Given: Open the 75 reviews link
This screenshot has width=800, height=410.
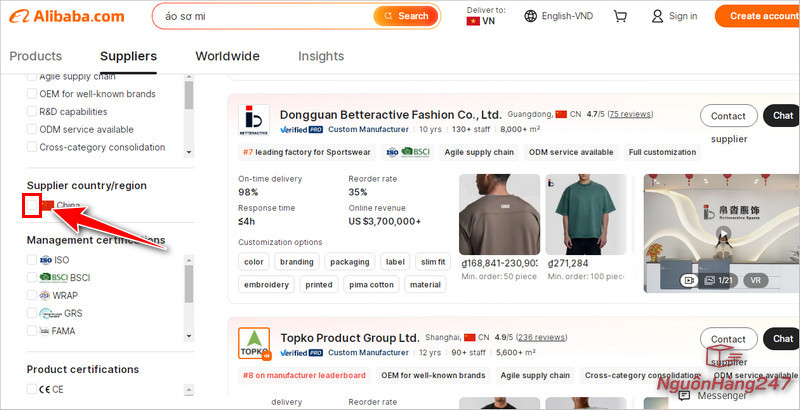Looking at the screenshot, I should pos(630,114).
